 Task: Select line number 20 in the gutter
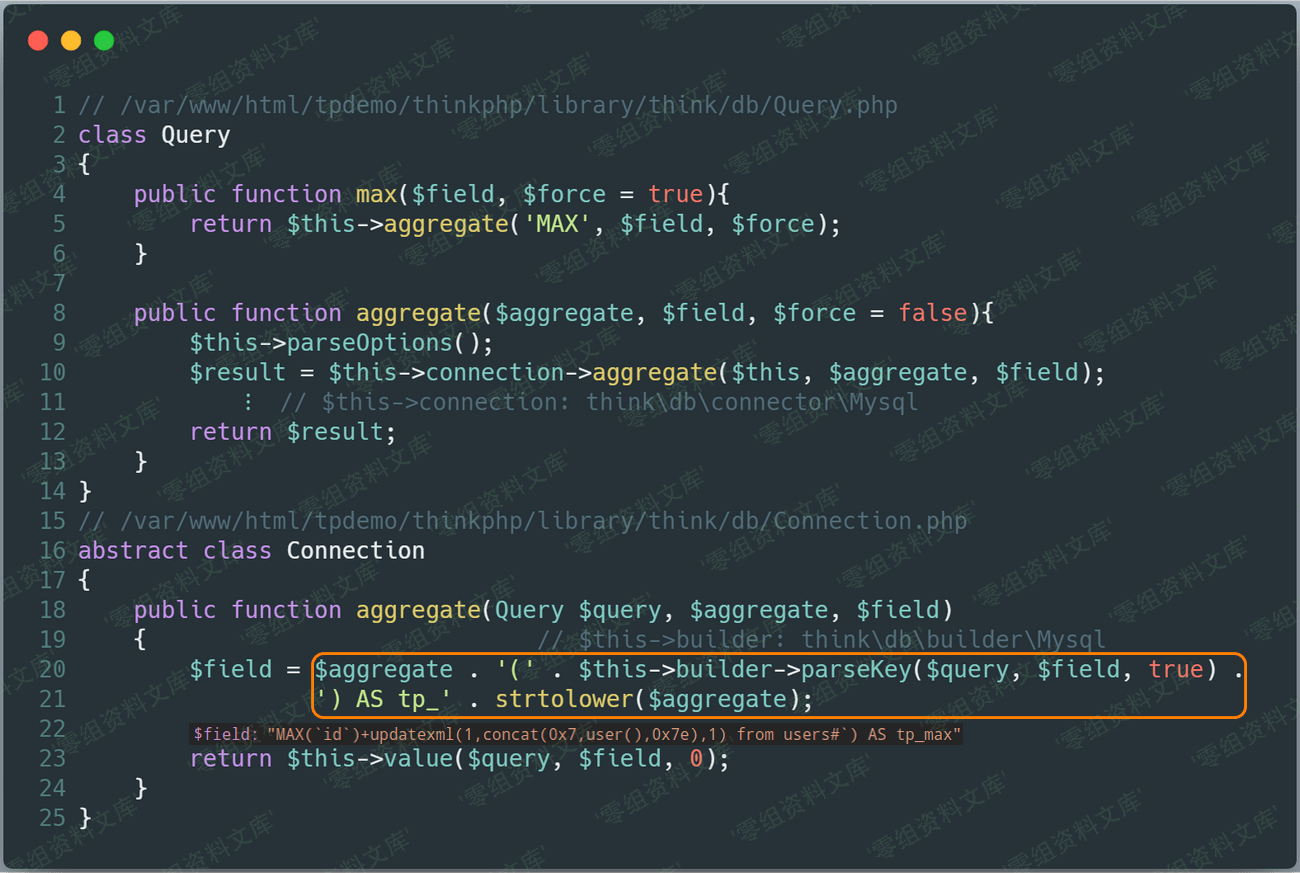tap(52, 669)
